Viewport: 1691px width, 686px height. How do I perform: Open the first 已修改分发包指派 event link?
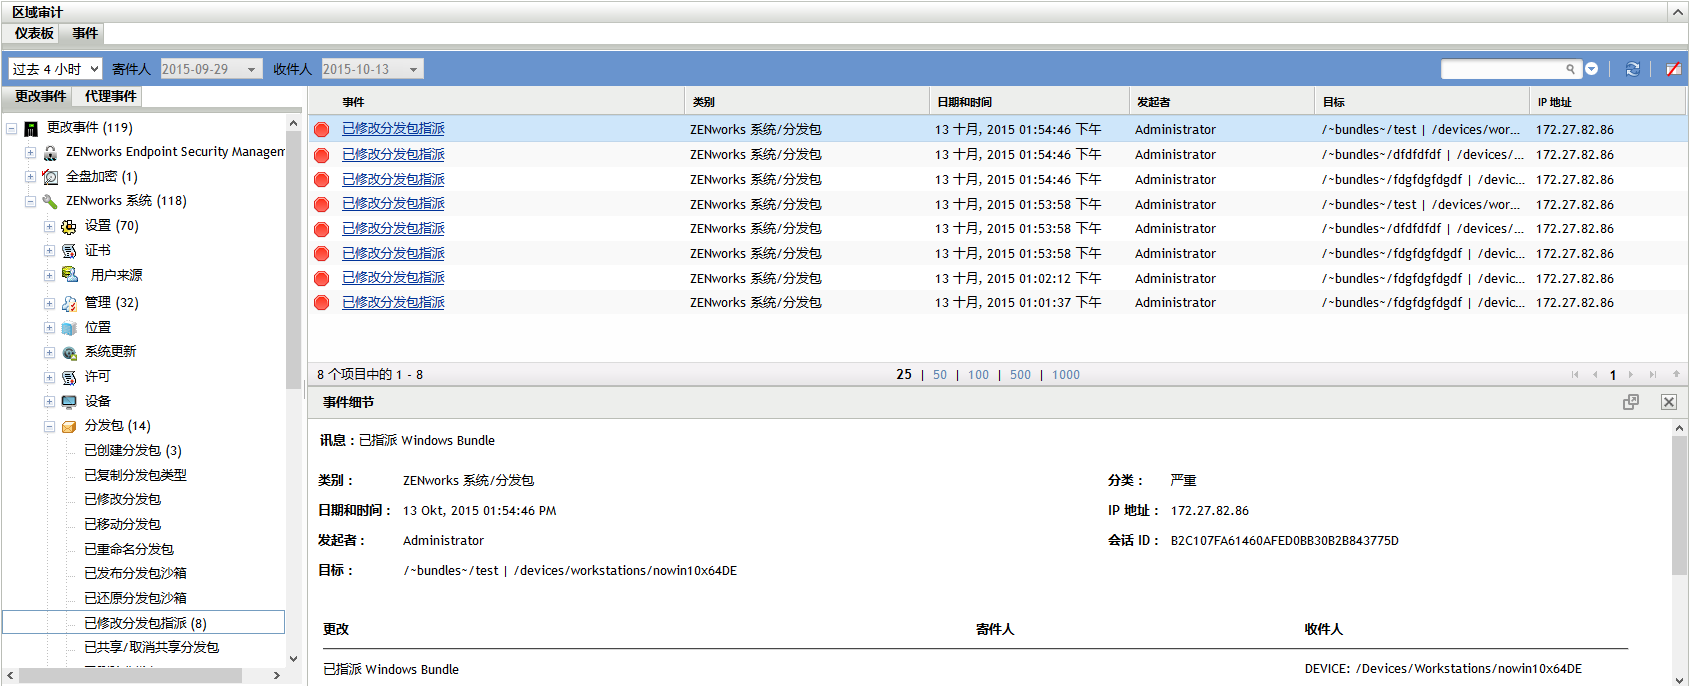tap(393, 129)
